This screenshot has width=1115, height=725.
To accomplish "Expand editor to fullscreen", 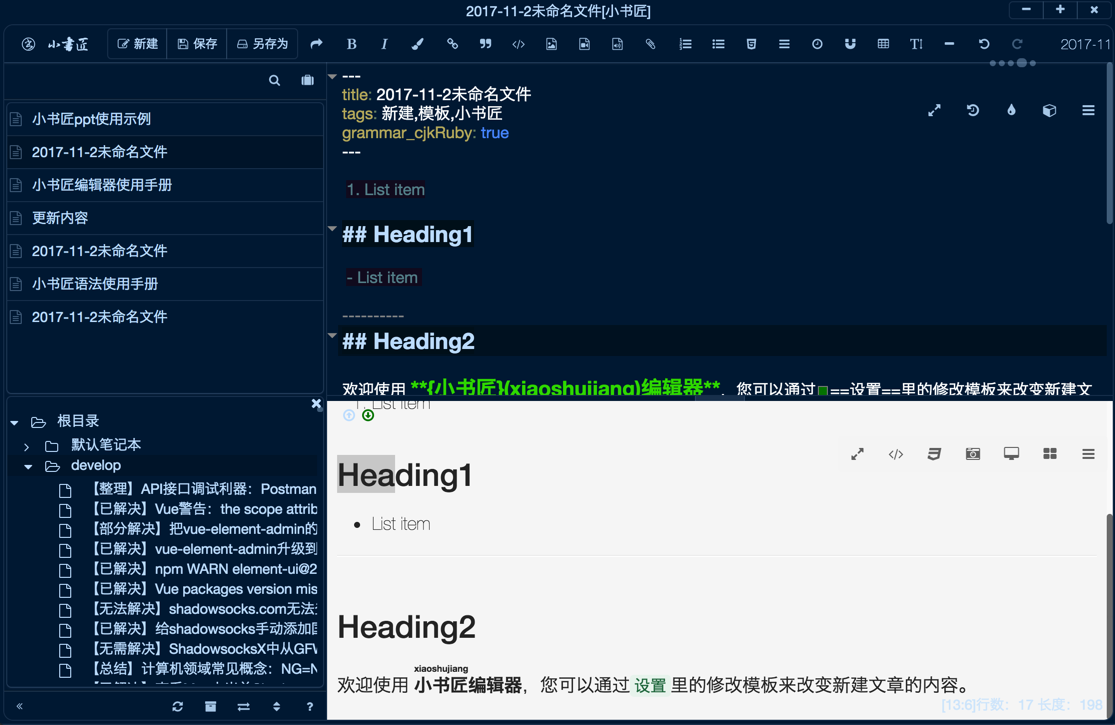I will 934,110.
